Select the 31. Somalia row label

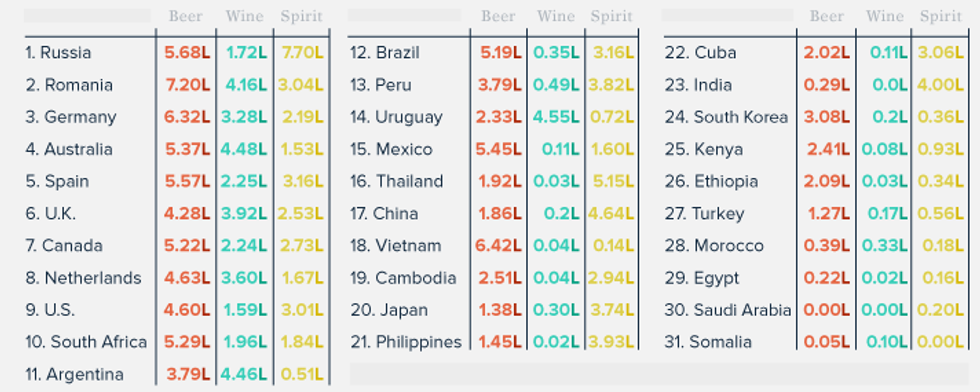pyautogui.click(x=708, y=342)
